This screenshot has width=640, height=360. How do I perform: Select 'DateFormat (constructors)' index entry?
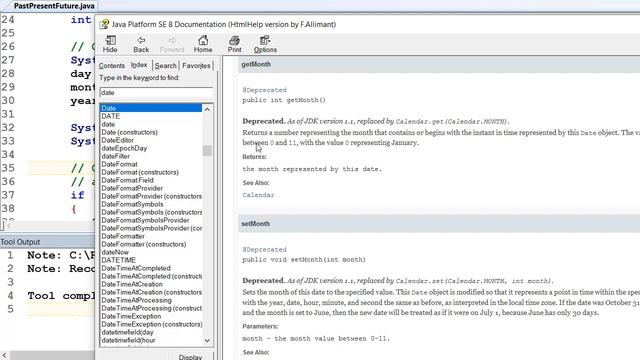pyautogui.click(x=140, y=172)
